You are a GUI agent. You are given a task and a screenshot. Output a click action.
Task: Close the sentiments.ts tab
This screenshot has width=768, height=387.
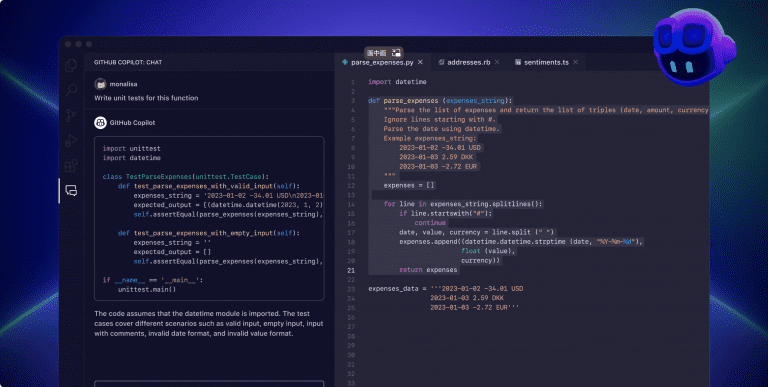[x=576, y=62]
